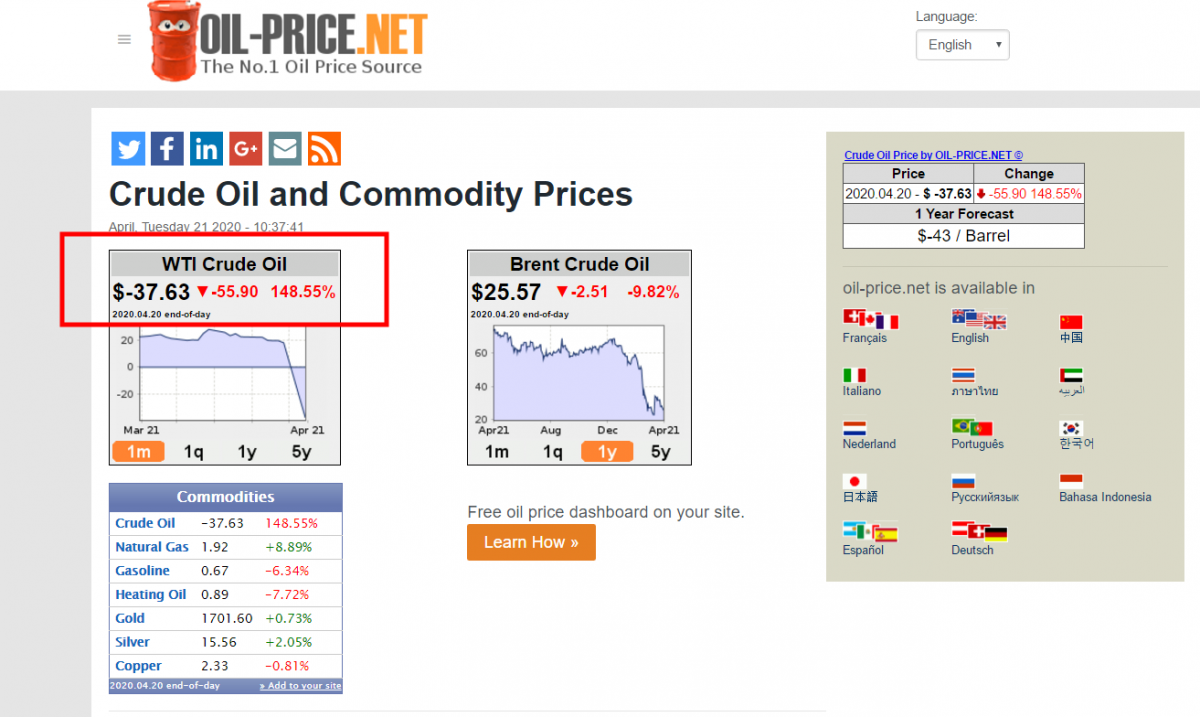This screenshot has width=1200, height=717.
Task: Open Natural Gas in the Commodities table
Action: pos(152,547)
